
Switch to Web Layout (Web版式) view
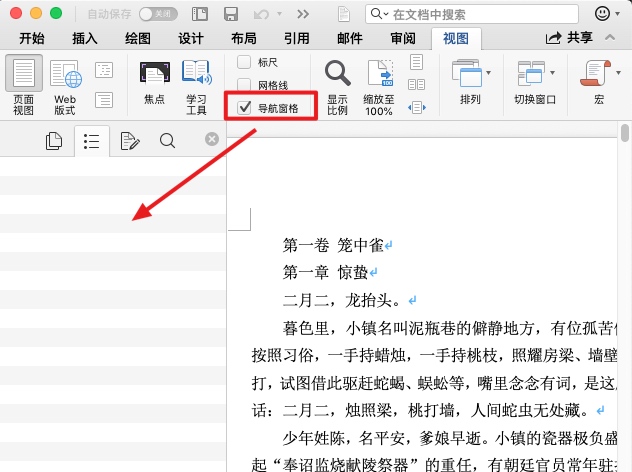pyautogui.click(x=65, y=87)
